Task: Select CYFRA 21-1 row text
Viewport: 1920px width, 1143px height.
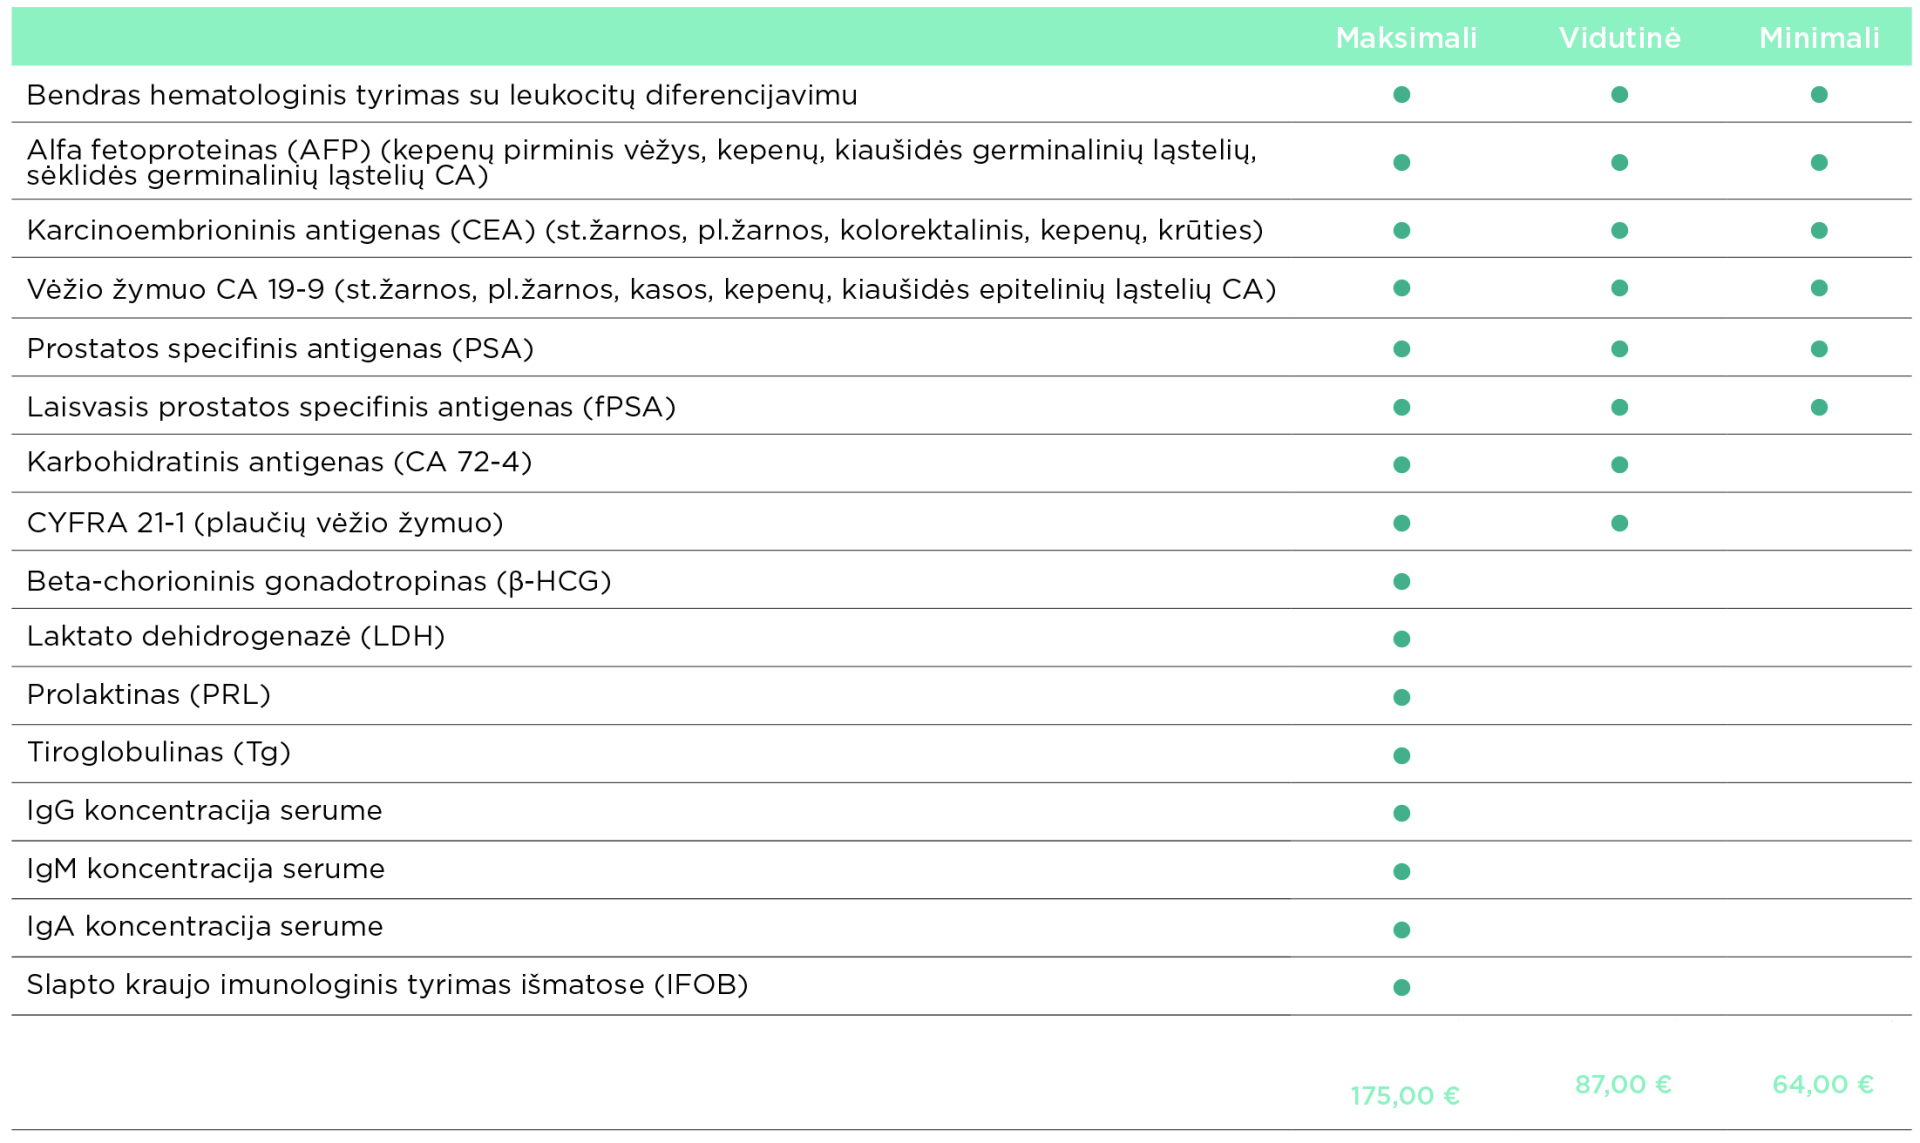Action: tap(265, 523)
